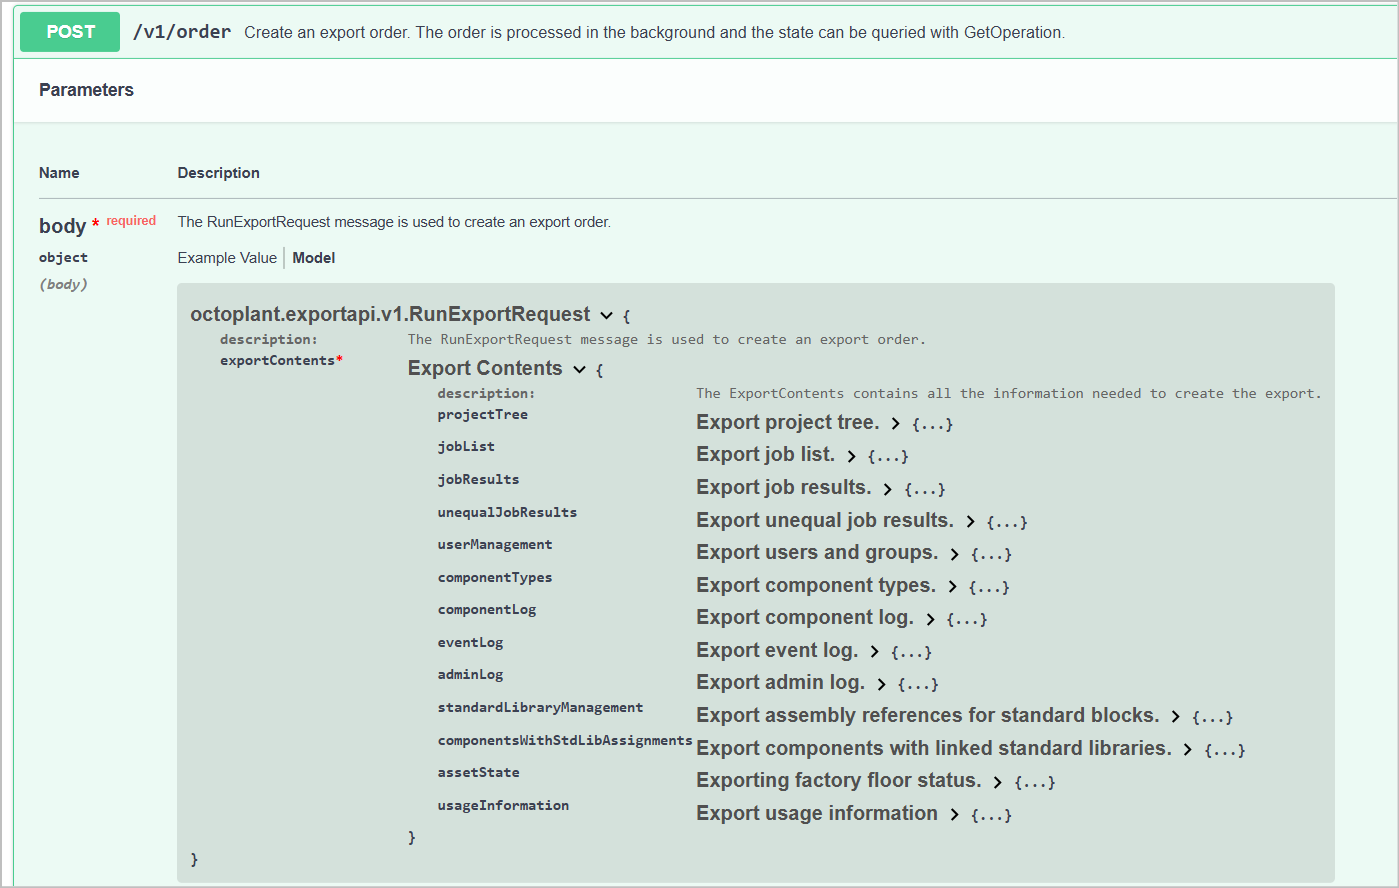Collapse the RunExportRequest model chevron

coord(606,315)
